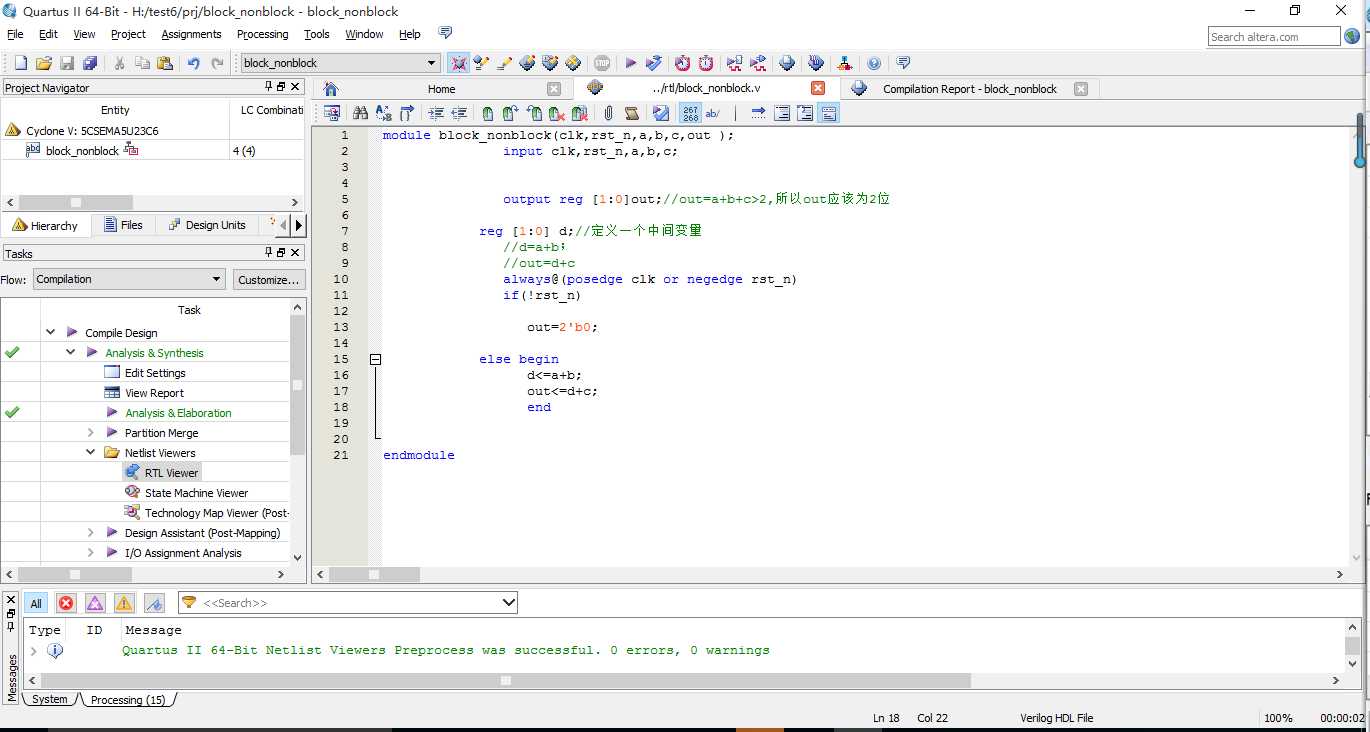This screenshot has height=732, width=1370.
Task: Click the paperclip icon in editor toolbar
Action: pos(608,113)
